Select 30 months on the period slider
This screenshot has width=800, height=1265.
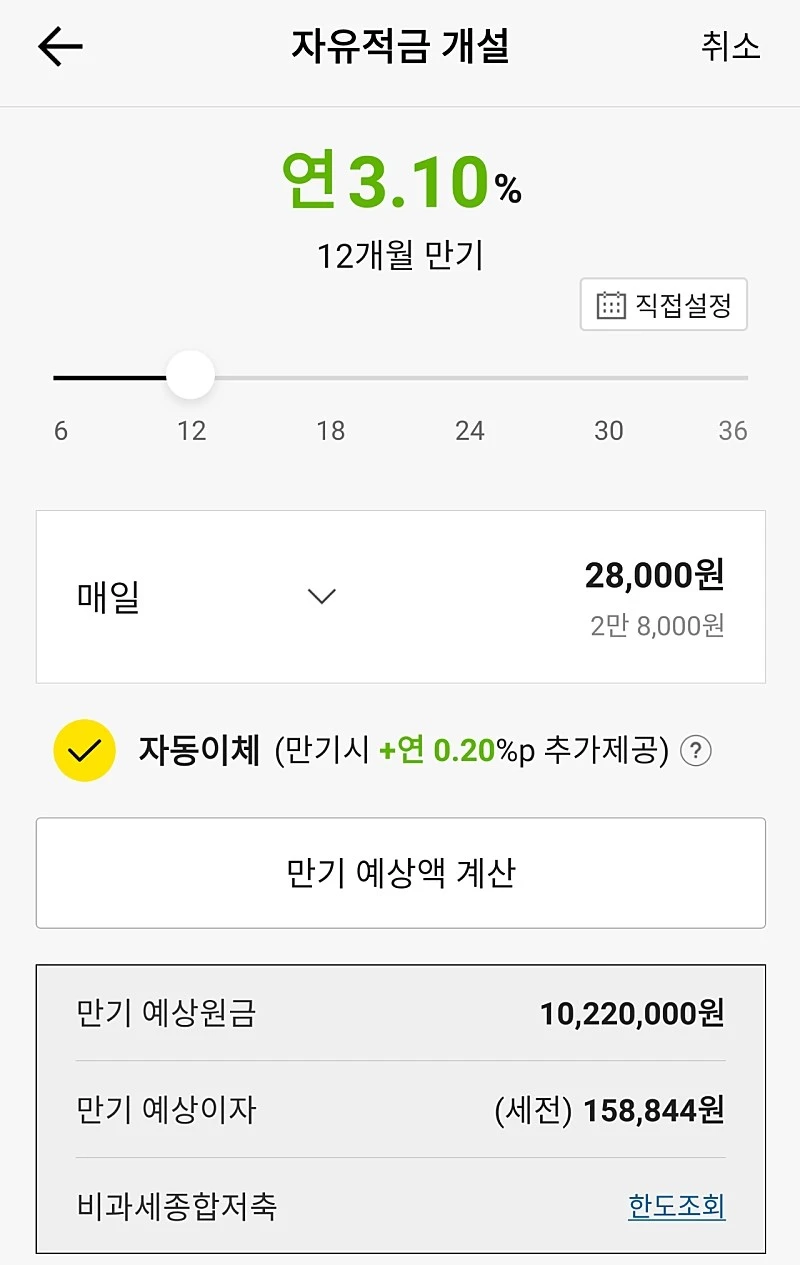coord(608,431)
